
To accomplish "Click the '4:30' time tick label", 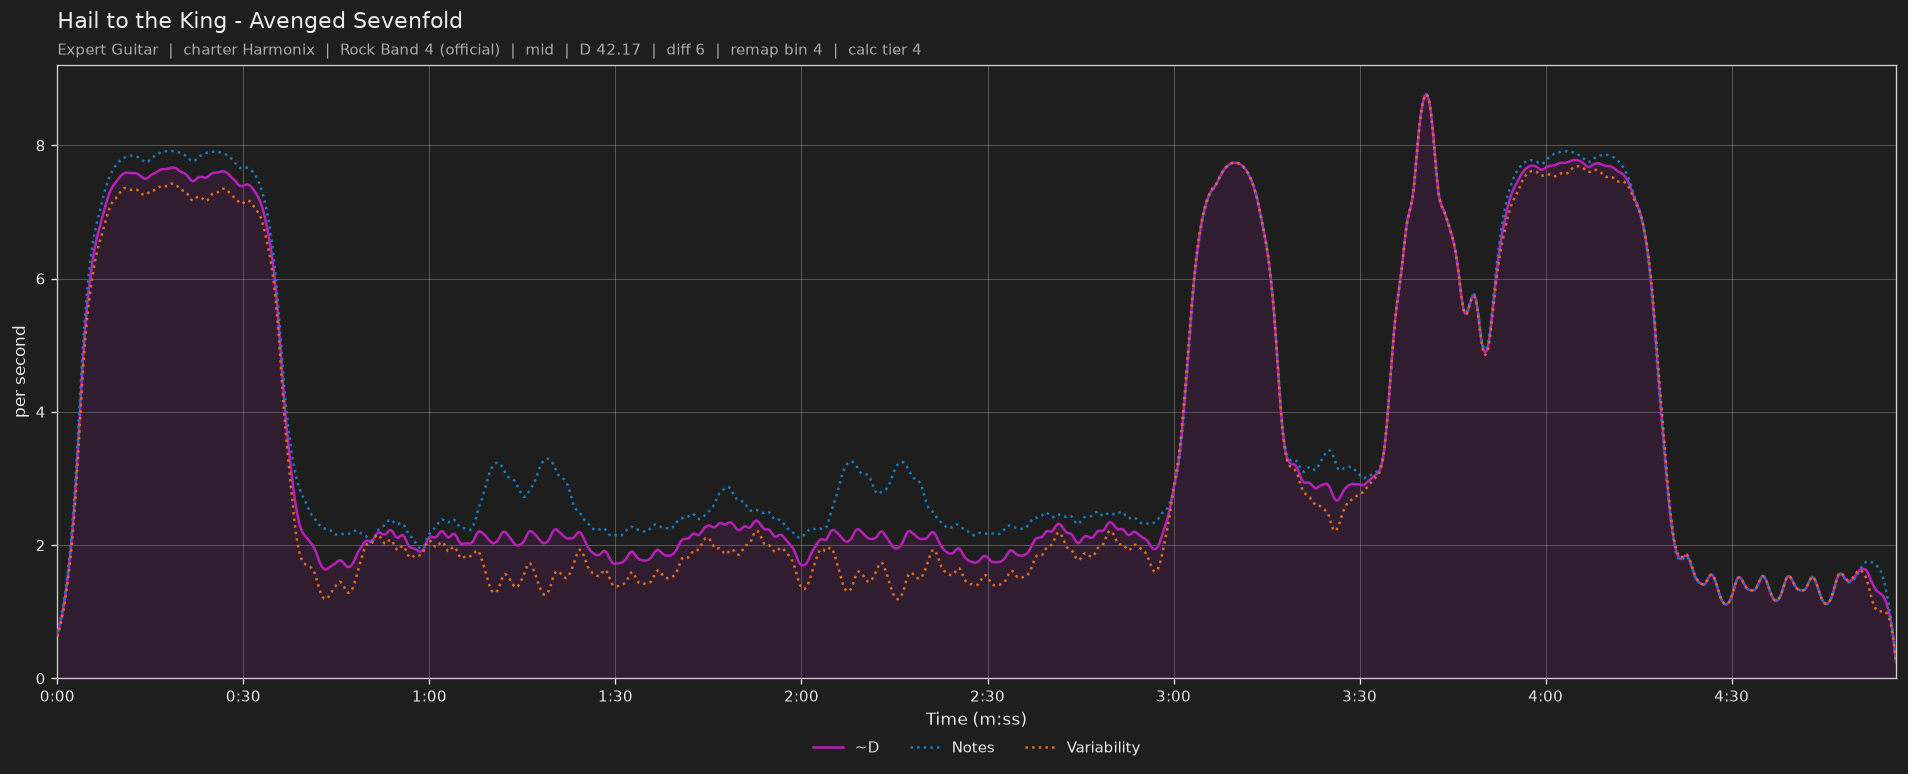I will coord(1731,696).
